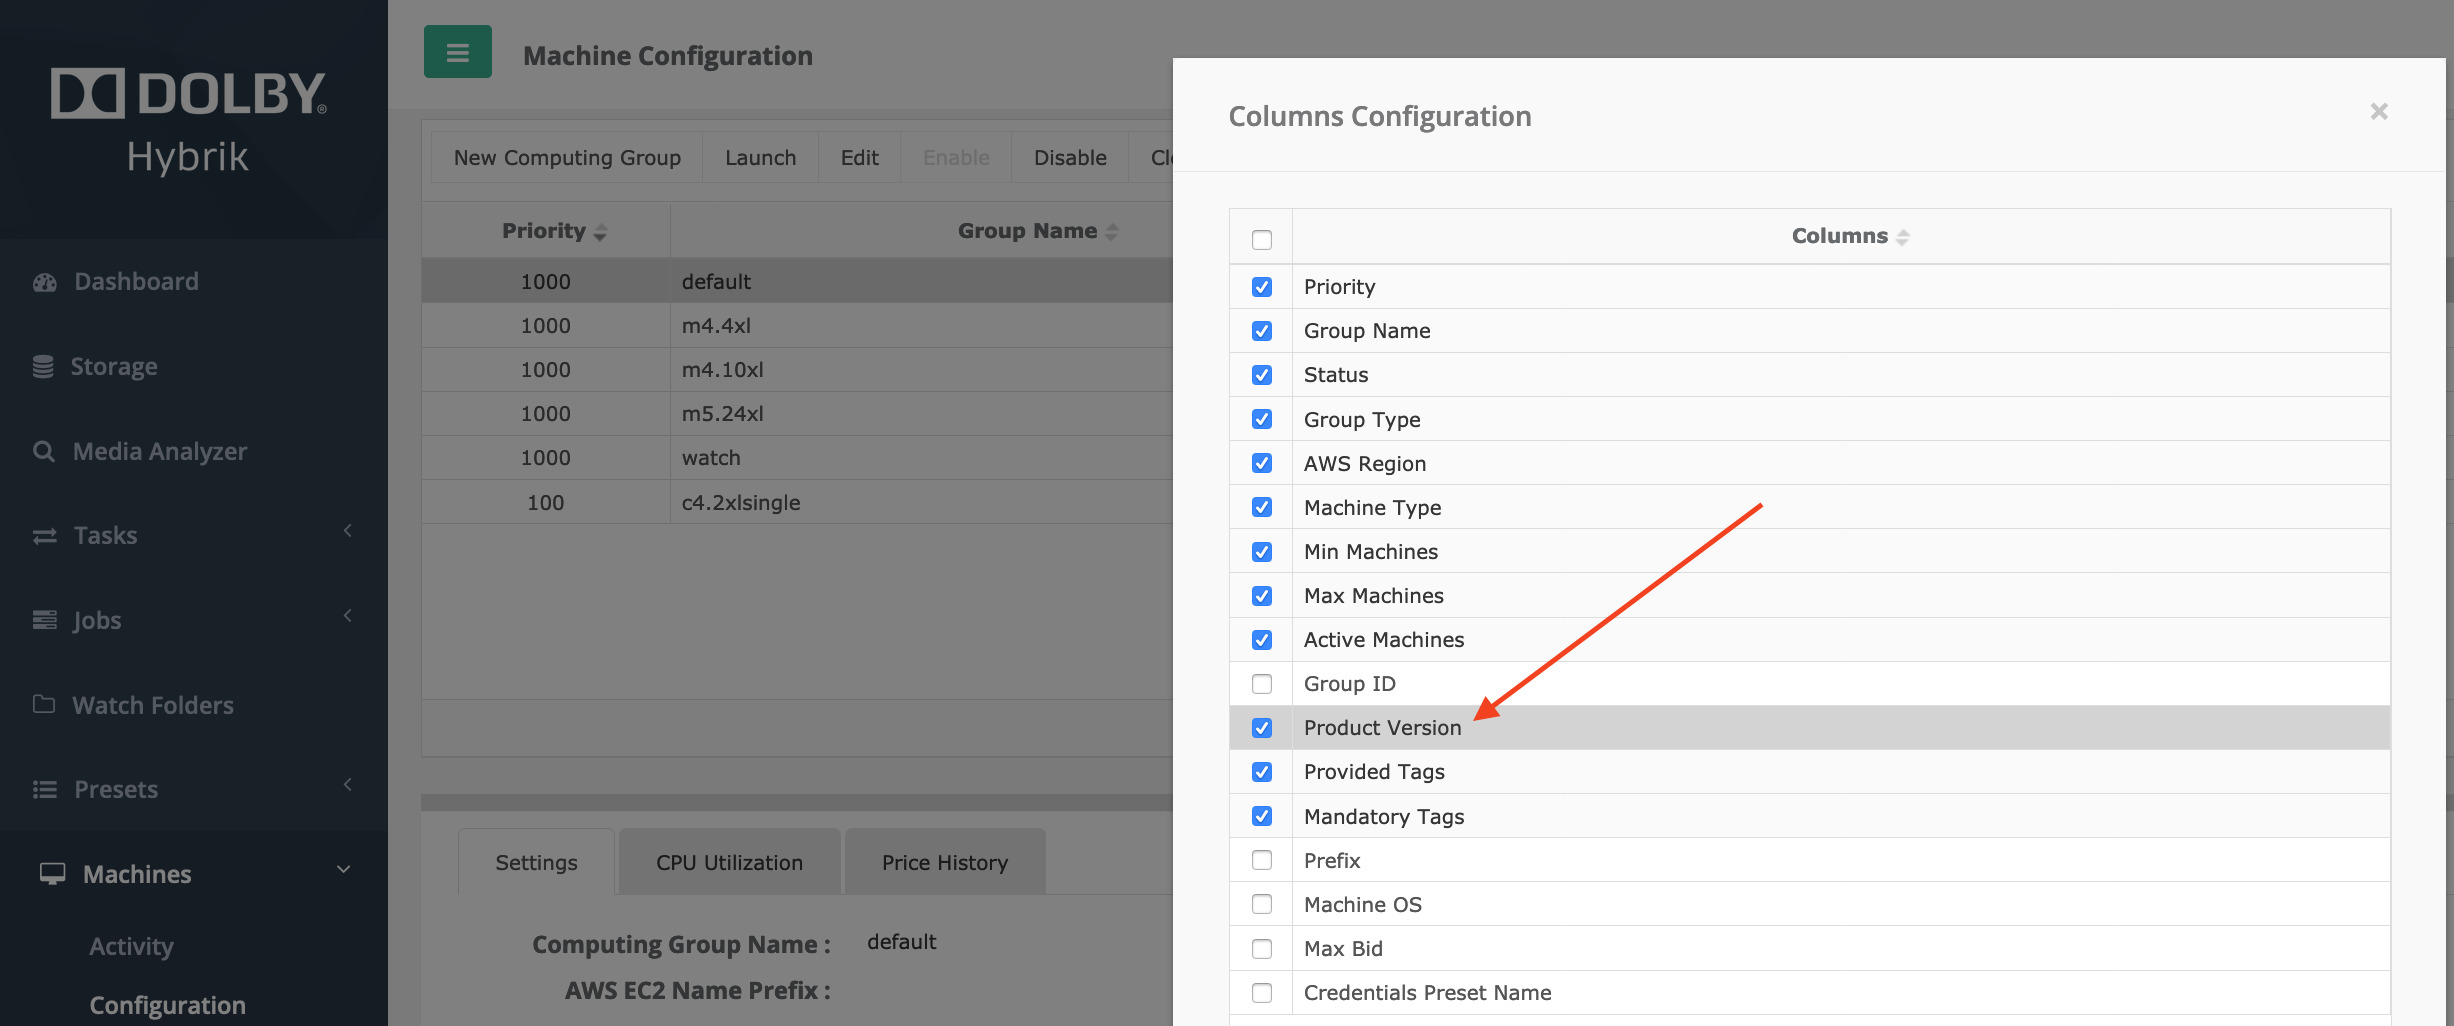
Task: Click the Media Analyzer magnifier icon
Action: (x=43, y=452)
